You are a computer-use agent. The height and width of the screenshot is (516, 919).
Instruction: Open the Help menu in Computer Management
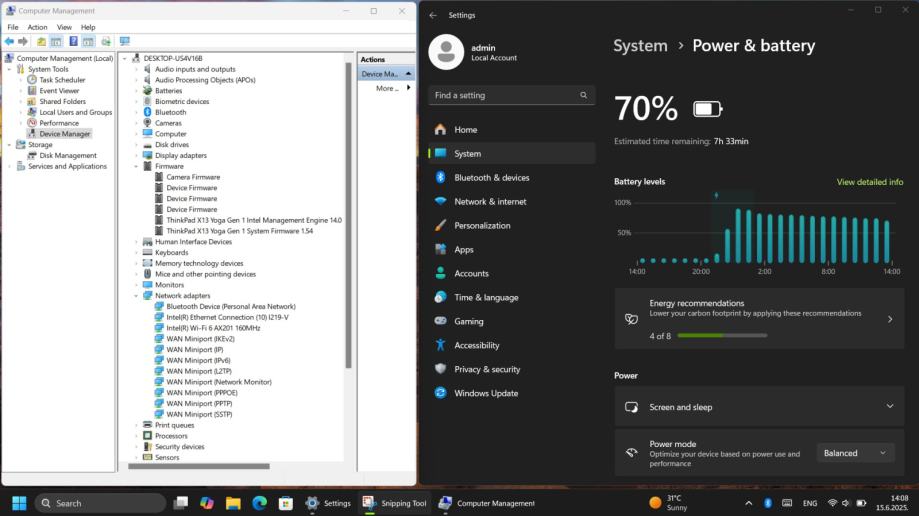(88, 27)
